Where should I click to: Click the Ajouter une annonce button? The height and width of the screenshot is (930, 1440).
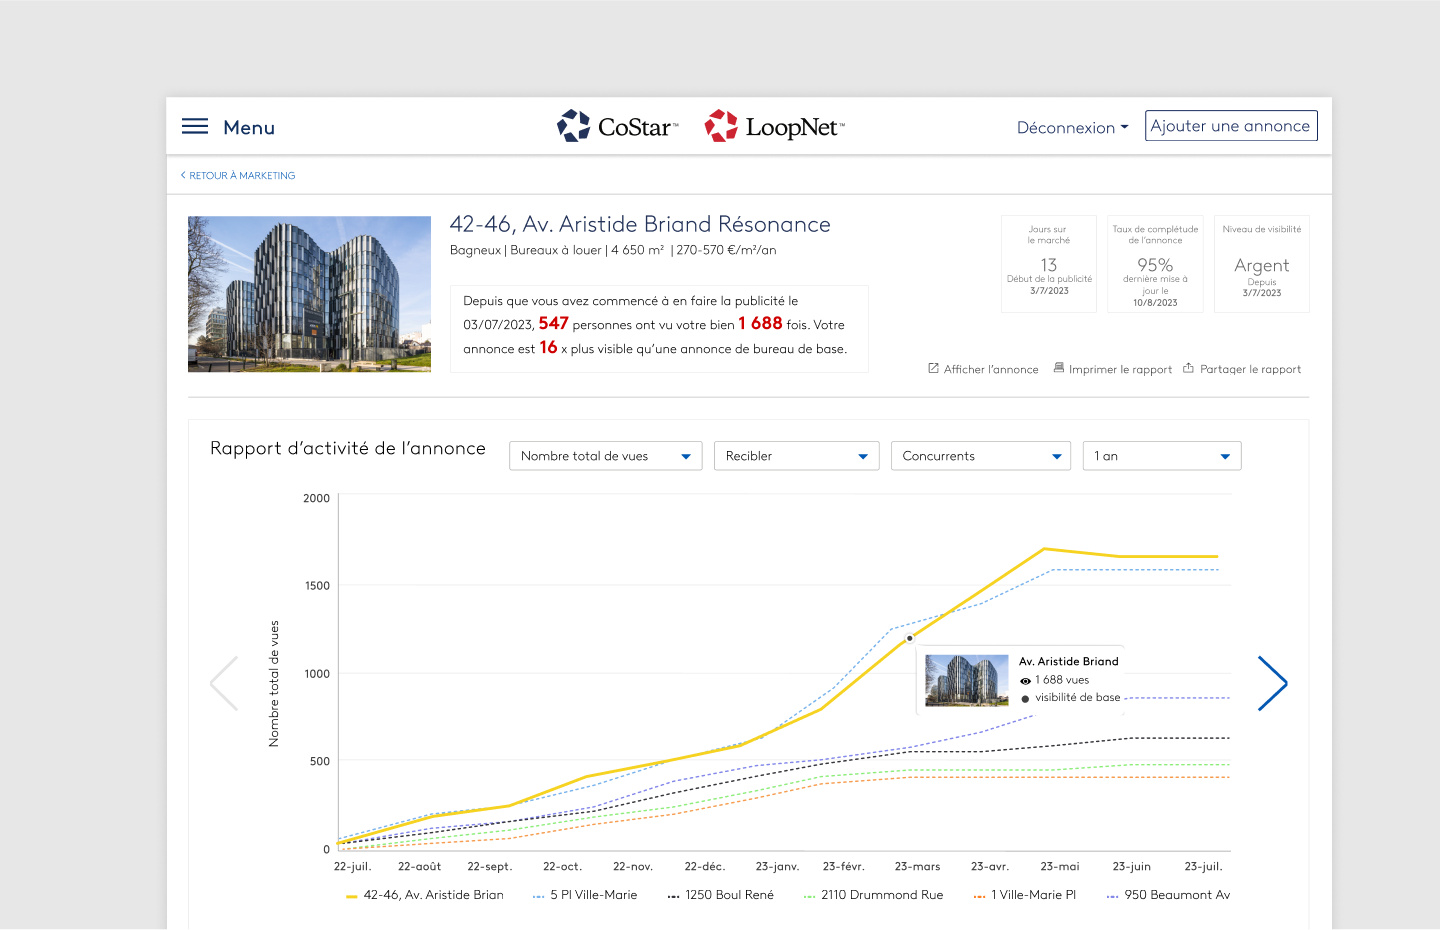point(1230,126)
